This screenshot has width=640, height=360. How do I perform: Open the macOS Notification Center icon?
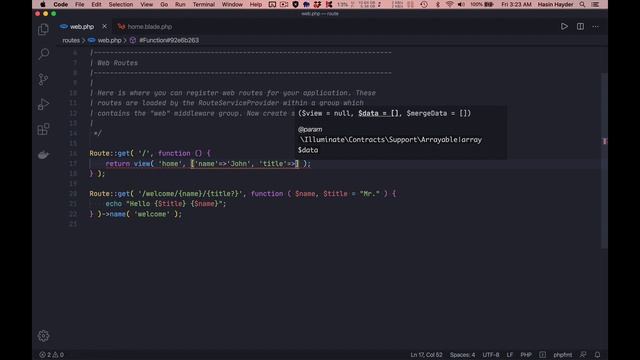pyautogui.click(x=595, y=4)
